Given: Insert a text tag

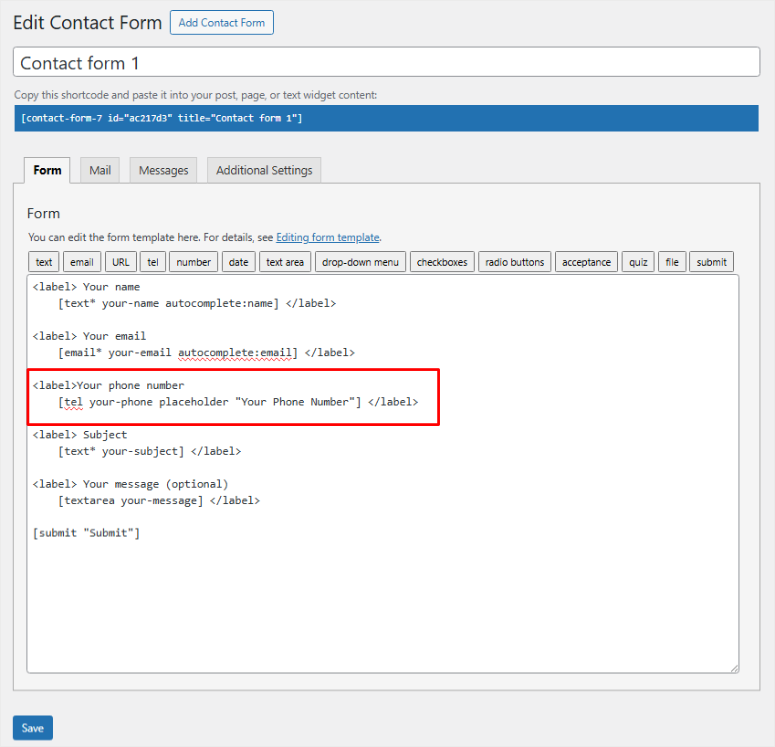Looking at the screenshot, I should (44, 262).
